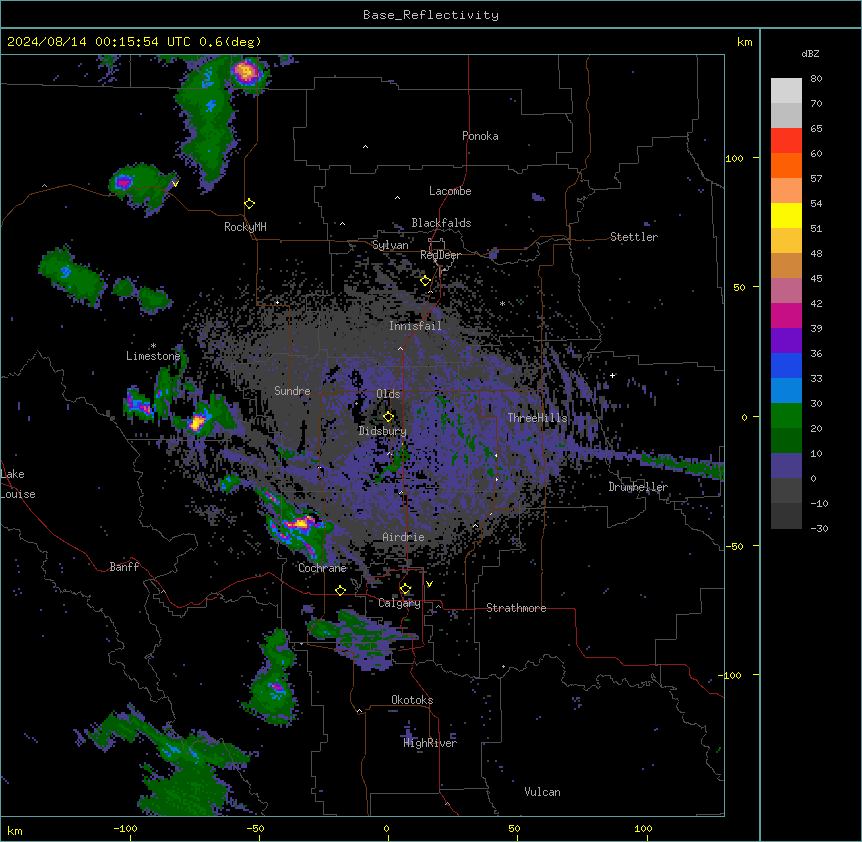The height and width of the screenshot is (842, 862).
Task: Pick the green 20–30 dBZ swatch
Action: click(x=786, y=416)
